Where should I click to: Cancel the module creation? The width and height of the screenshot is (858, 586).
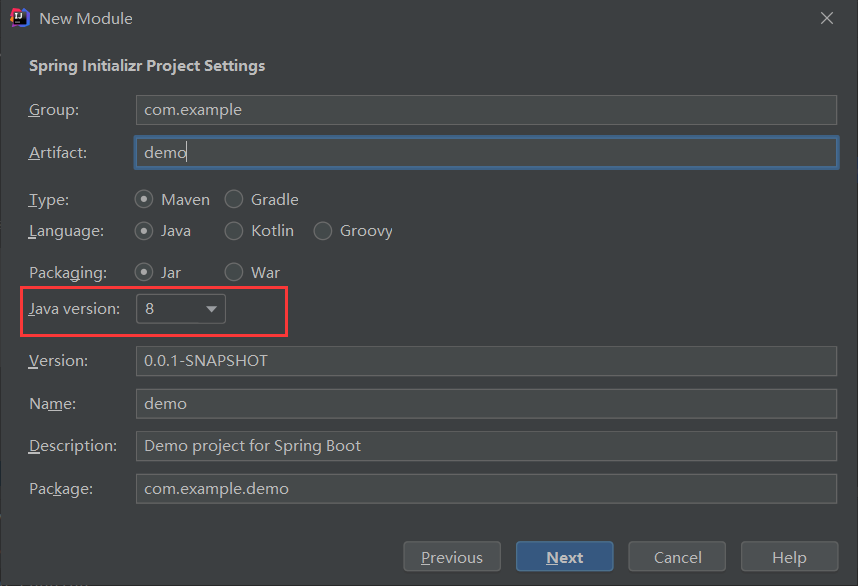coord(677,557)
